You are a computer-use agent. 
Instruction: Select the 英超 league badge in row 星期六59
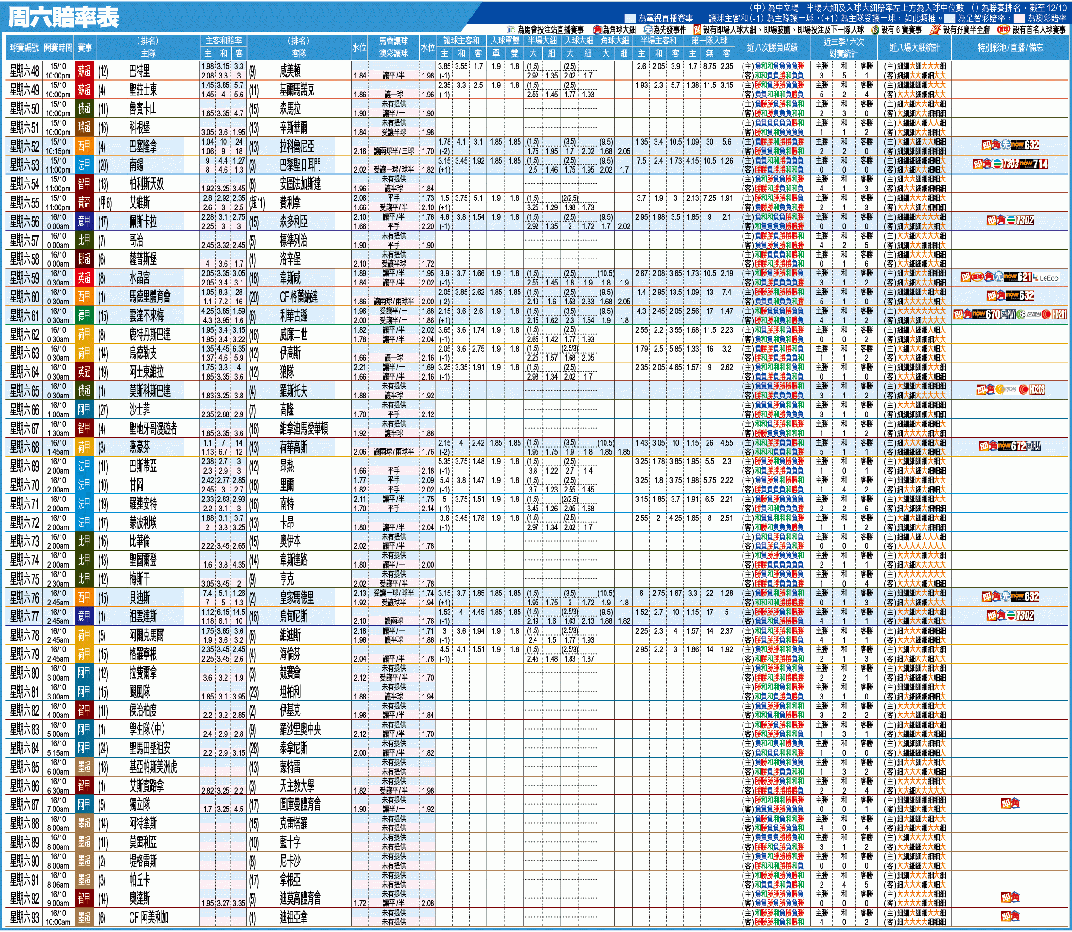[x=84, y=278]
